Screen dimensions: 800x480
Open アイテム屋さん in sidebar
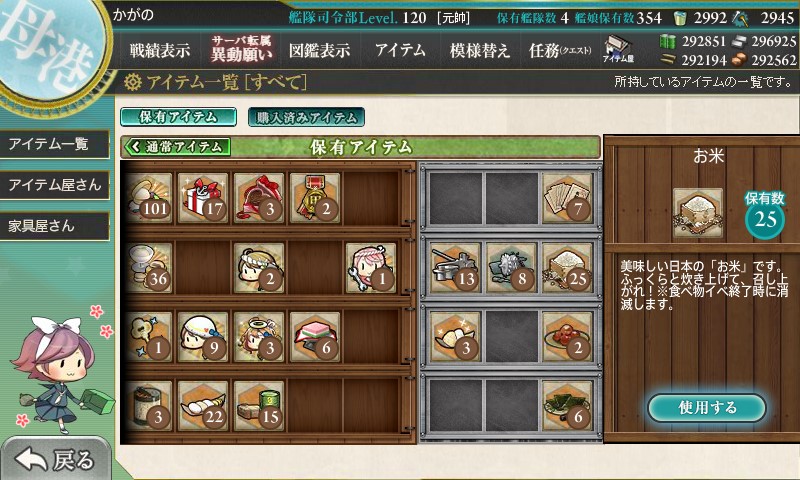coord(55,185)
